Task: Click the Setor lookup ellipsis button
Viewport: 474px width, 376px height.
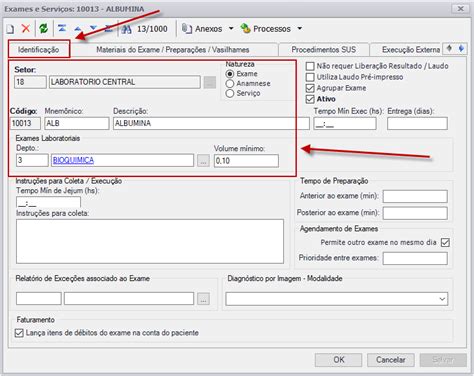Action: point(210,82)
